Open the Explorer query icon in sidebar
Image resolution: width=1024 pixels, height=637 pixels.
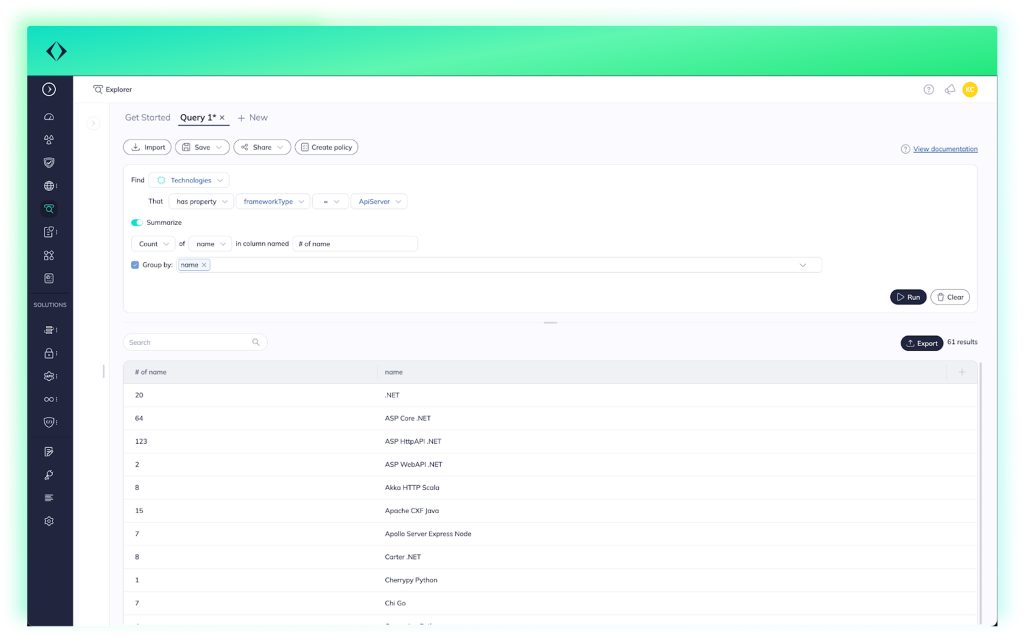pos(49,209)
